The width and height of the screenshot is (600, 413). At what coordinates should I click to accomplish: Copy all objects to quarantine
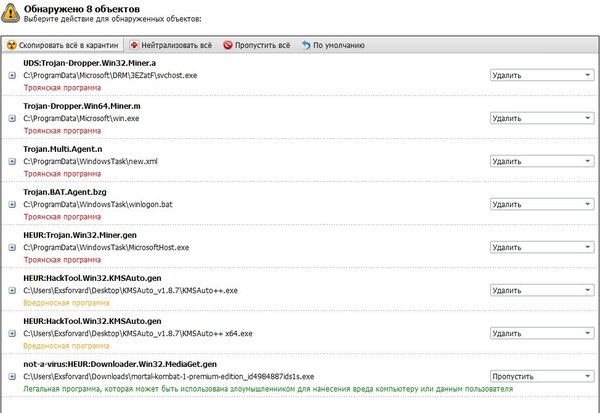63,45
